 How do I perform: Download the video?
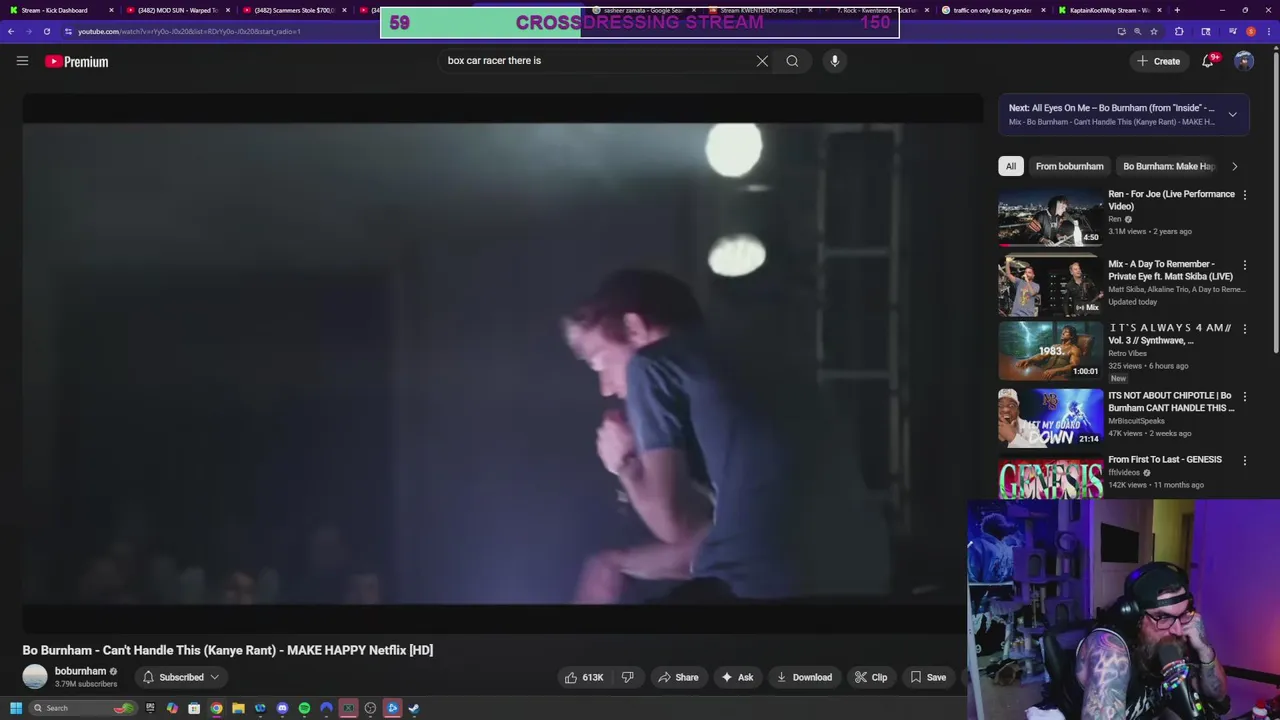click(804, 677)
